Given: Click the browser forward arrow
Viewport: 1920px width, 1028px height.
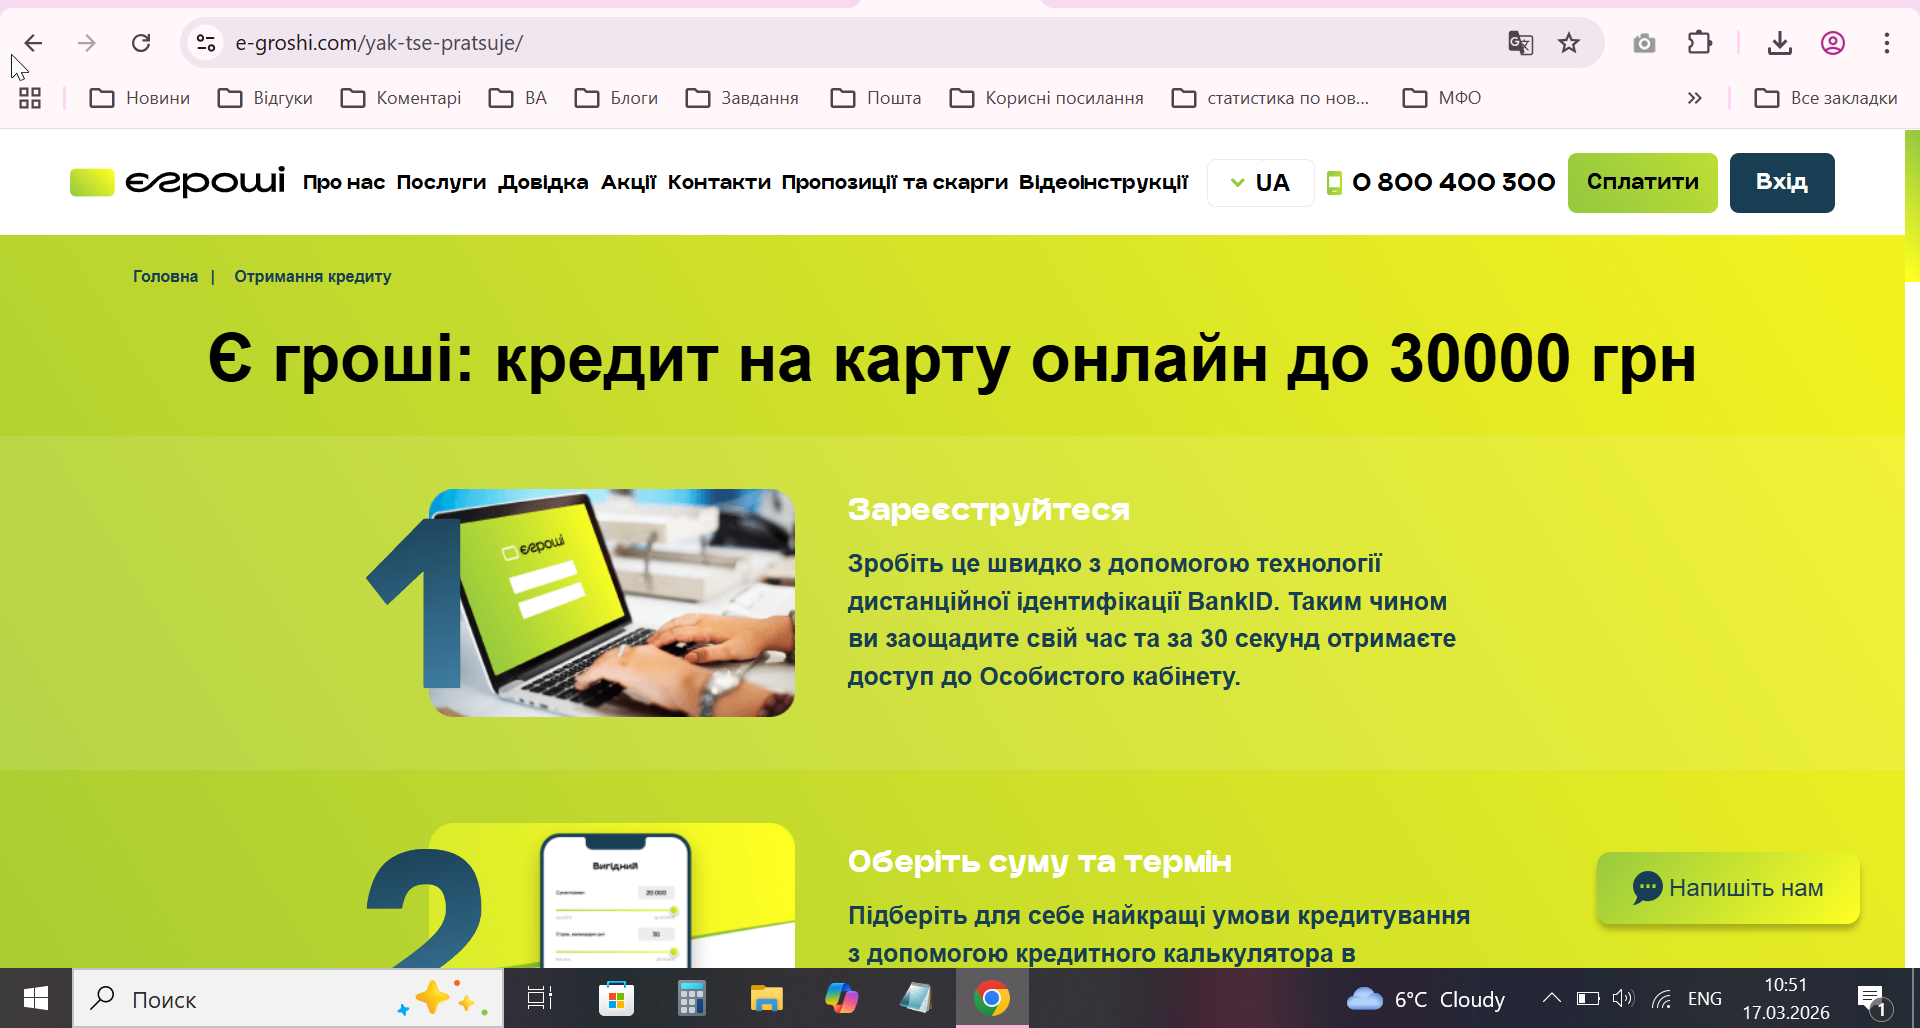Looking at the screenshot, I should pyautogui.click(x=87, y=43).
